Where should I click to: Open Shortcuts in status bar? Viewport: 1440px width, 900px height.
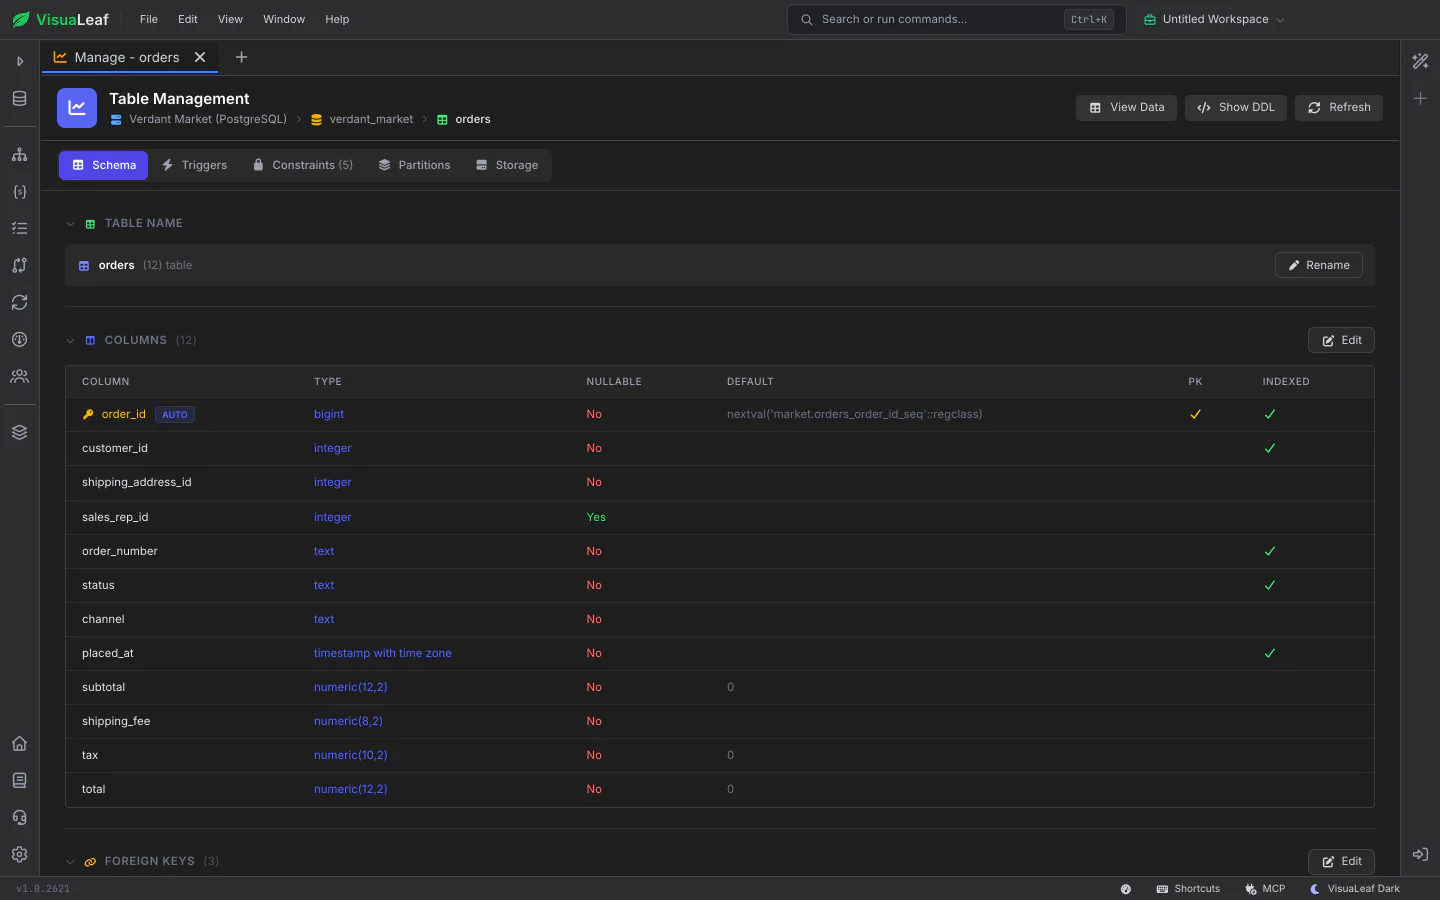(x=1188, y=889)
